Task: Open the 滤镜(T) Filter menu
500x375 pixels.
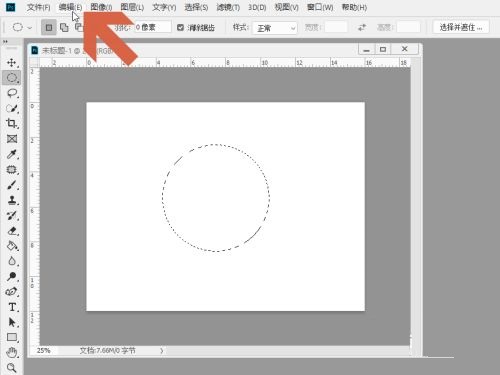Action: pos(228,7)
